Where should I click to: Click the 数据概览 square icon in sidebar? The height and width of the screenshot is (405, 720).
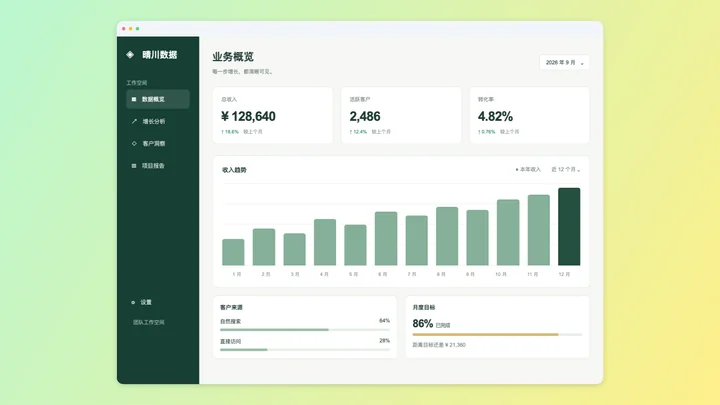click(x=134, y=99)
